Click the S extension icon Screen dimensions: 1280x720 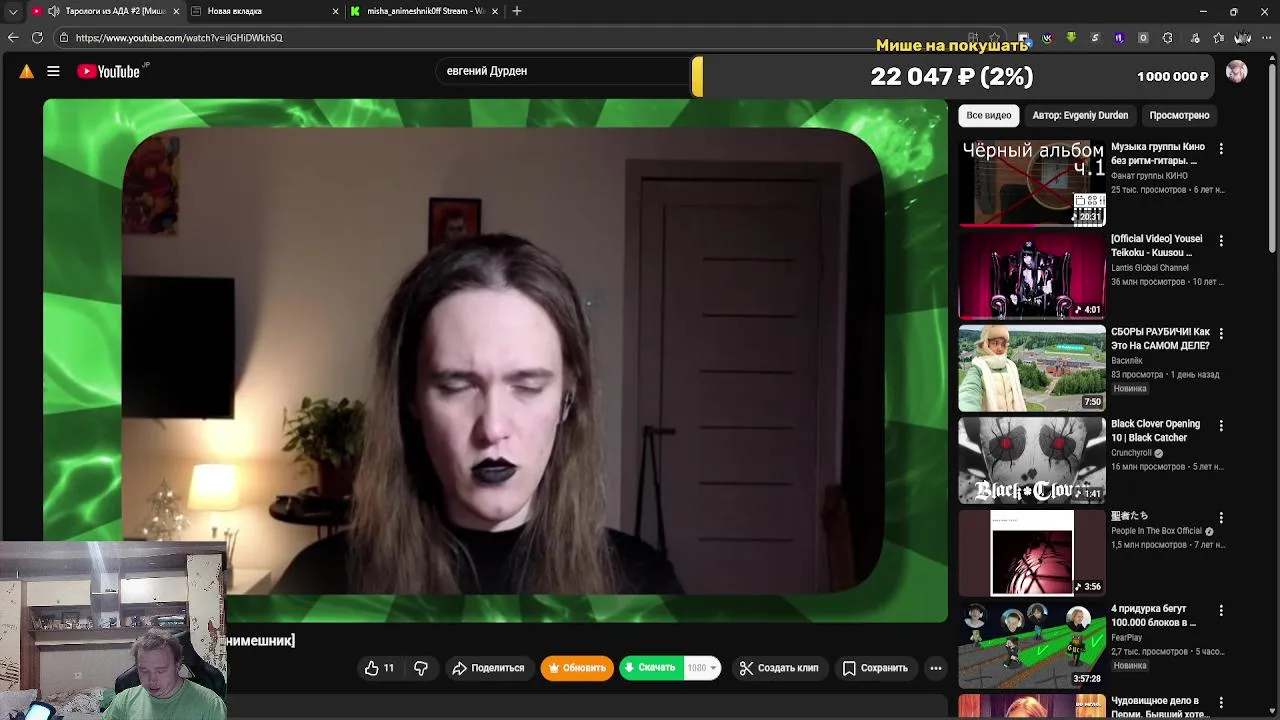(1095, 38)
